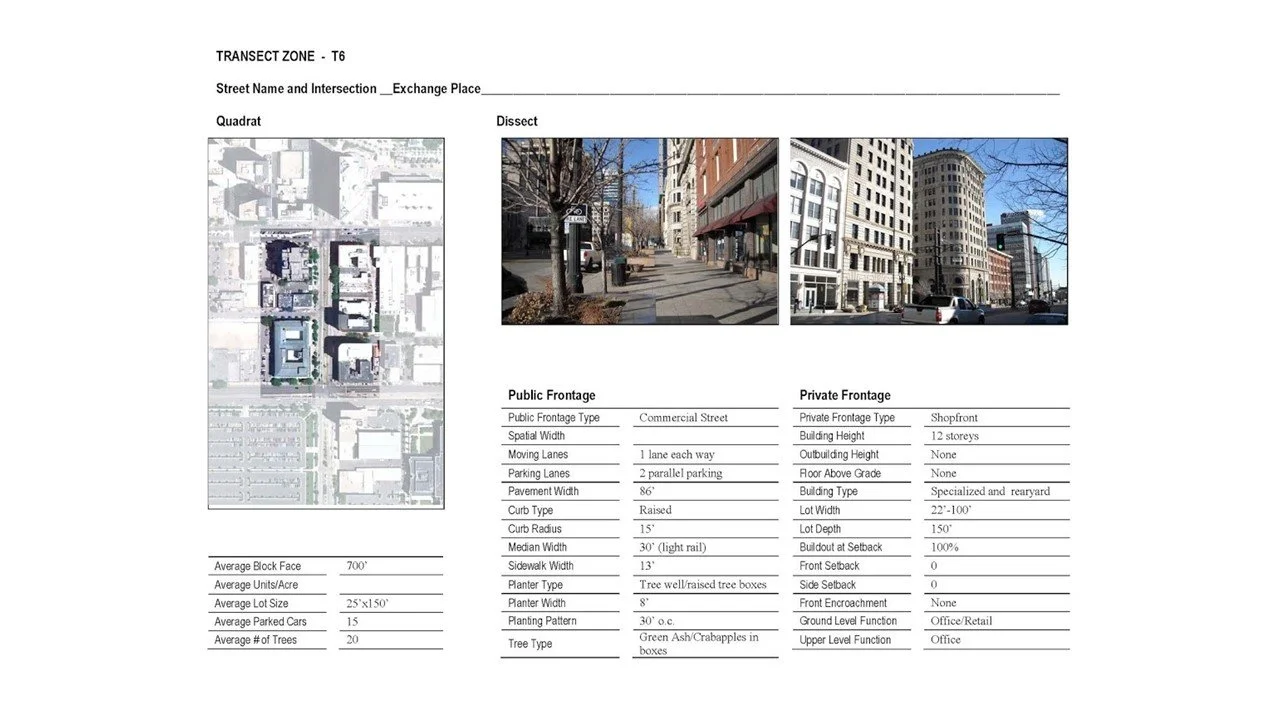The width and height of the screenshot is (1280, 720).
Task: Click the 'Ground Level Function' label
Action: pyautogui.click(x=846, y=621)
